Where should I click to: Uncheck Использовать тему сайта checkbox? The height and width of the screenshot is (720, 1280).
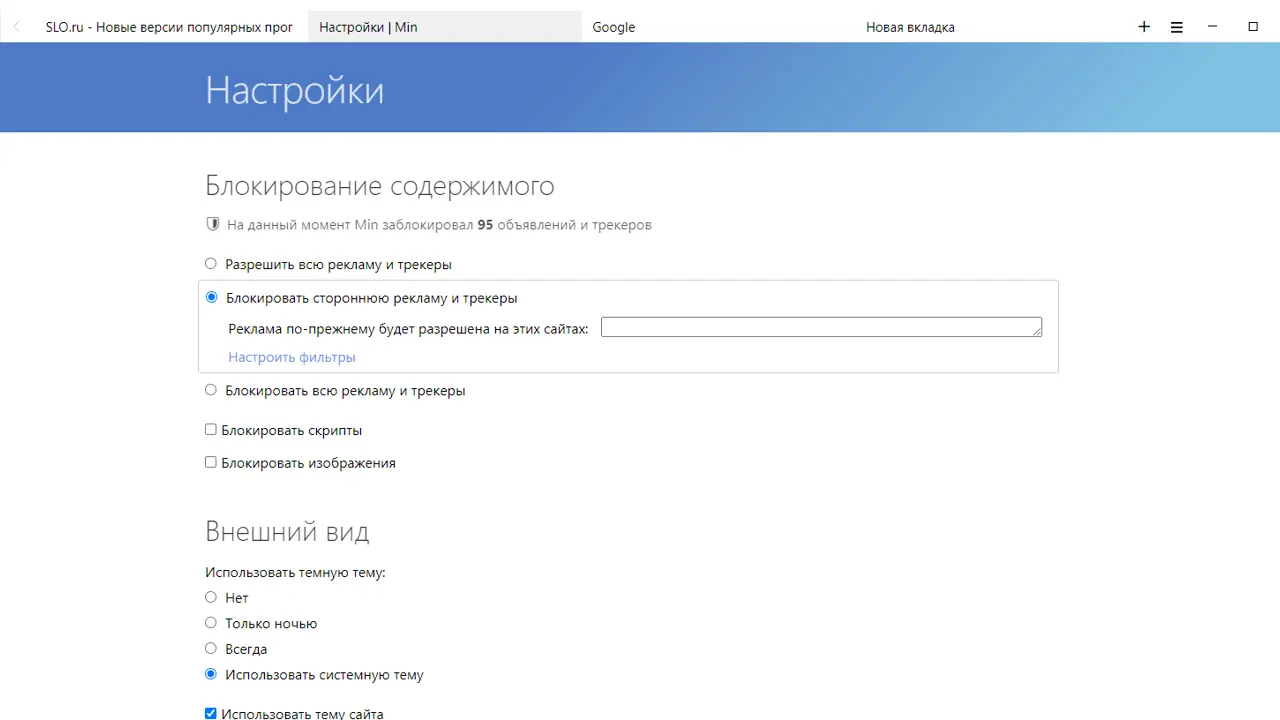[211, 713]
